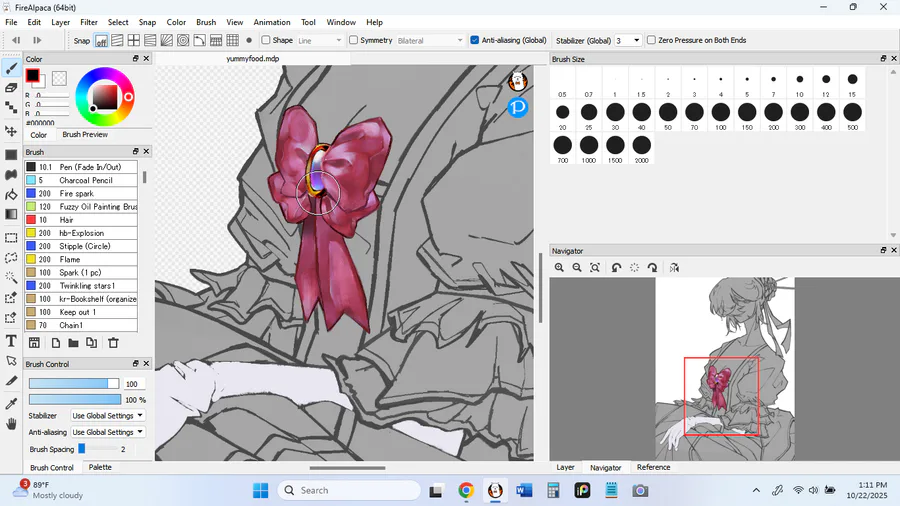Open the Shape Line dropdown
900x506 pixels.
(320, 41)
